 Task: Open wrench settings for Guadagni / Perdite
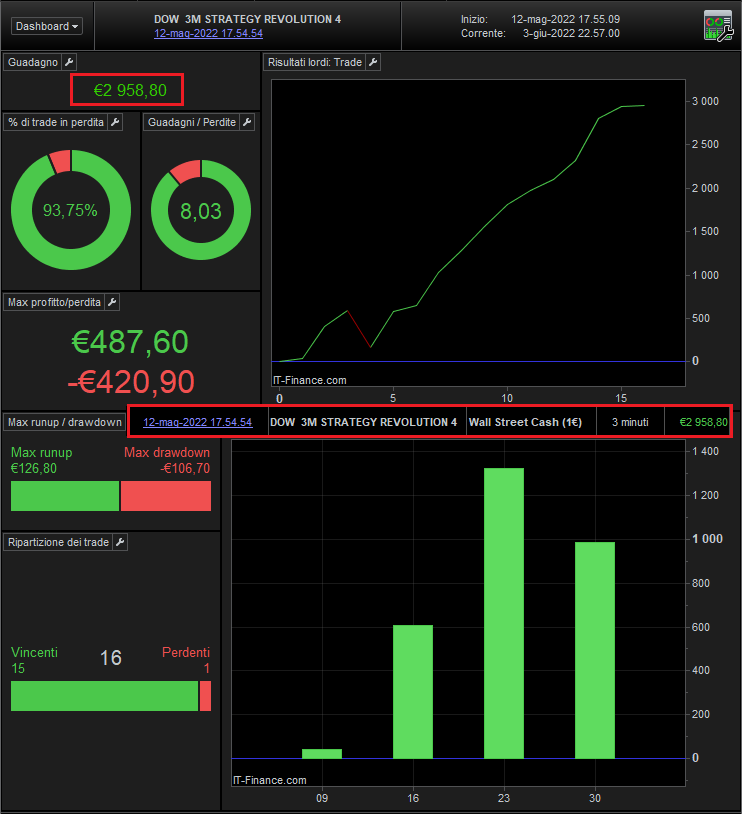247,122
